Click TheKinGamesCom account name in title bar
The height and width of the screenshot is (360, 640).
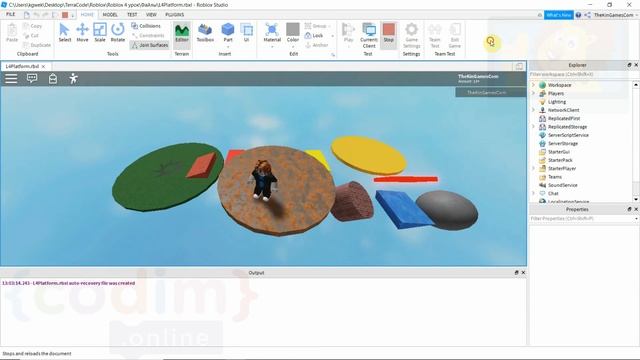coord(613,15)
